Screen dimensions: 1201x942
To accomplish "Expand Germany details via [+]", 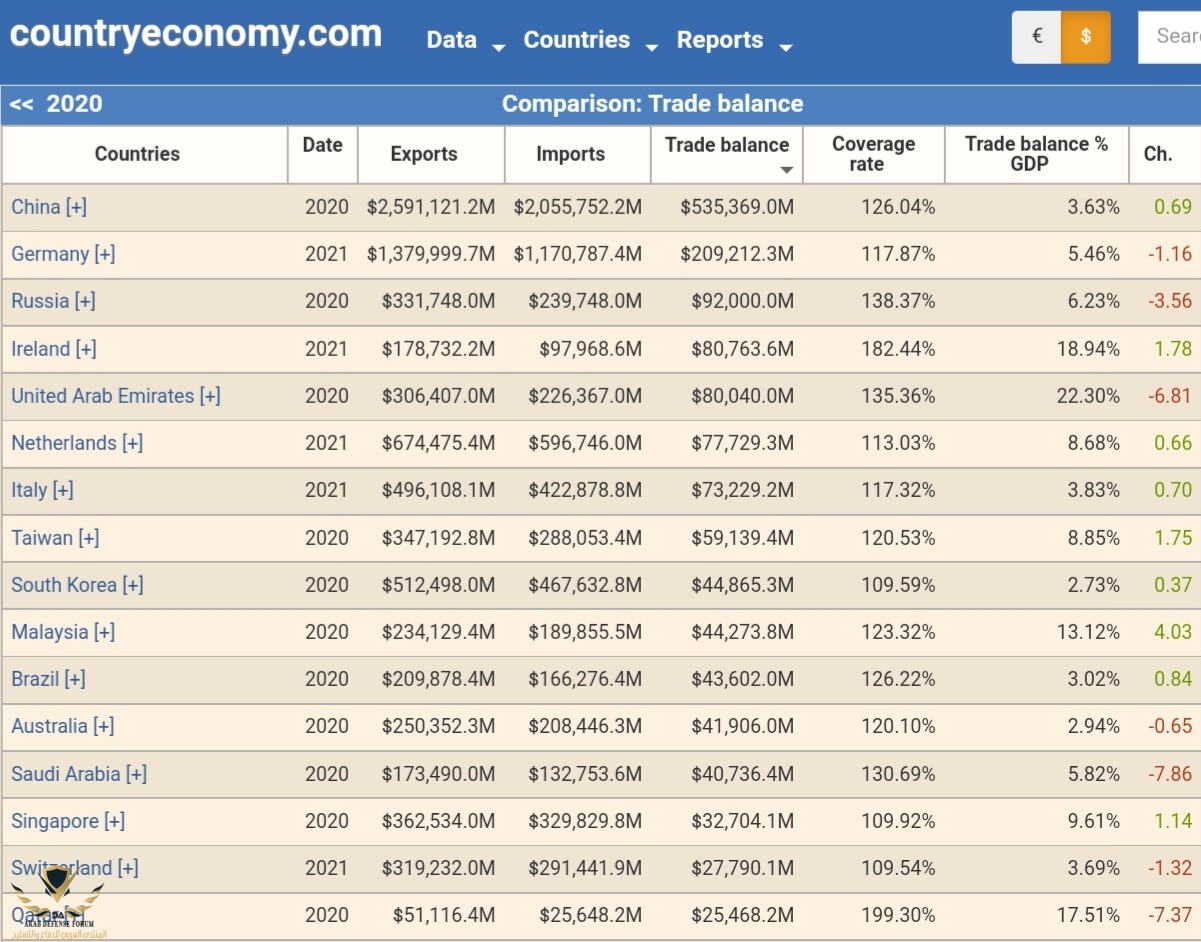I will click(x=105, y=254).
